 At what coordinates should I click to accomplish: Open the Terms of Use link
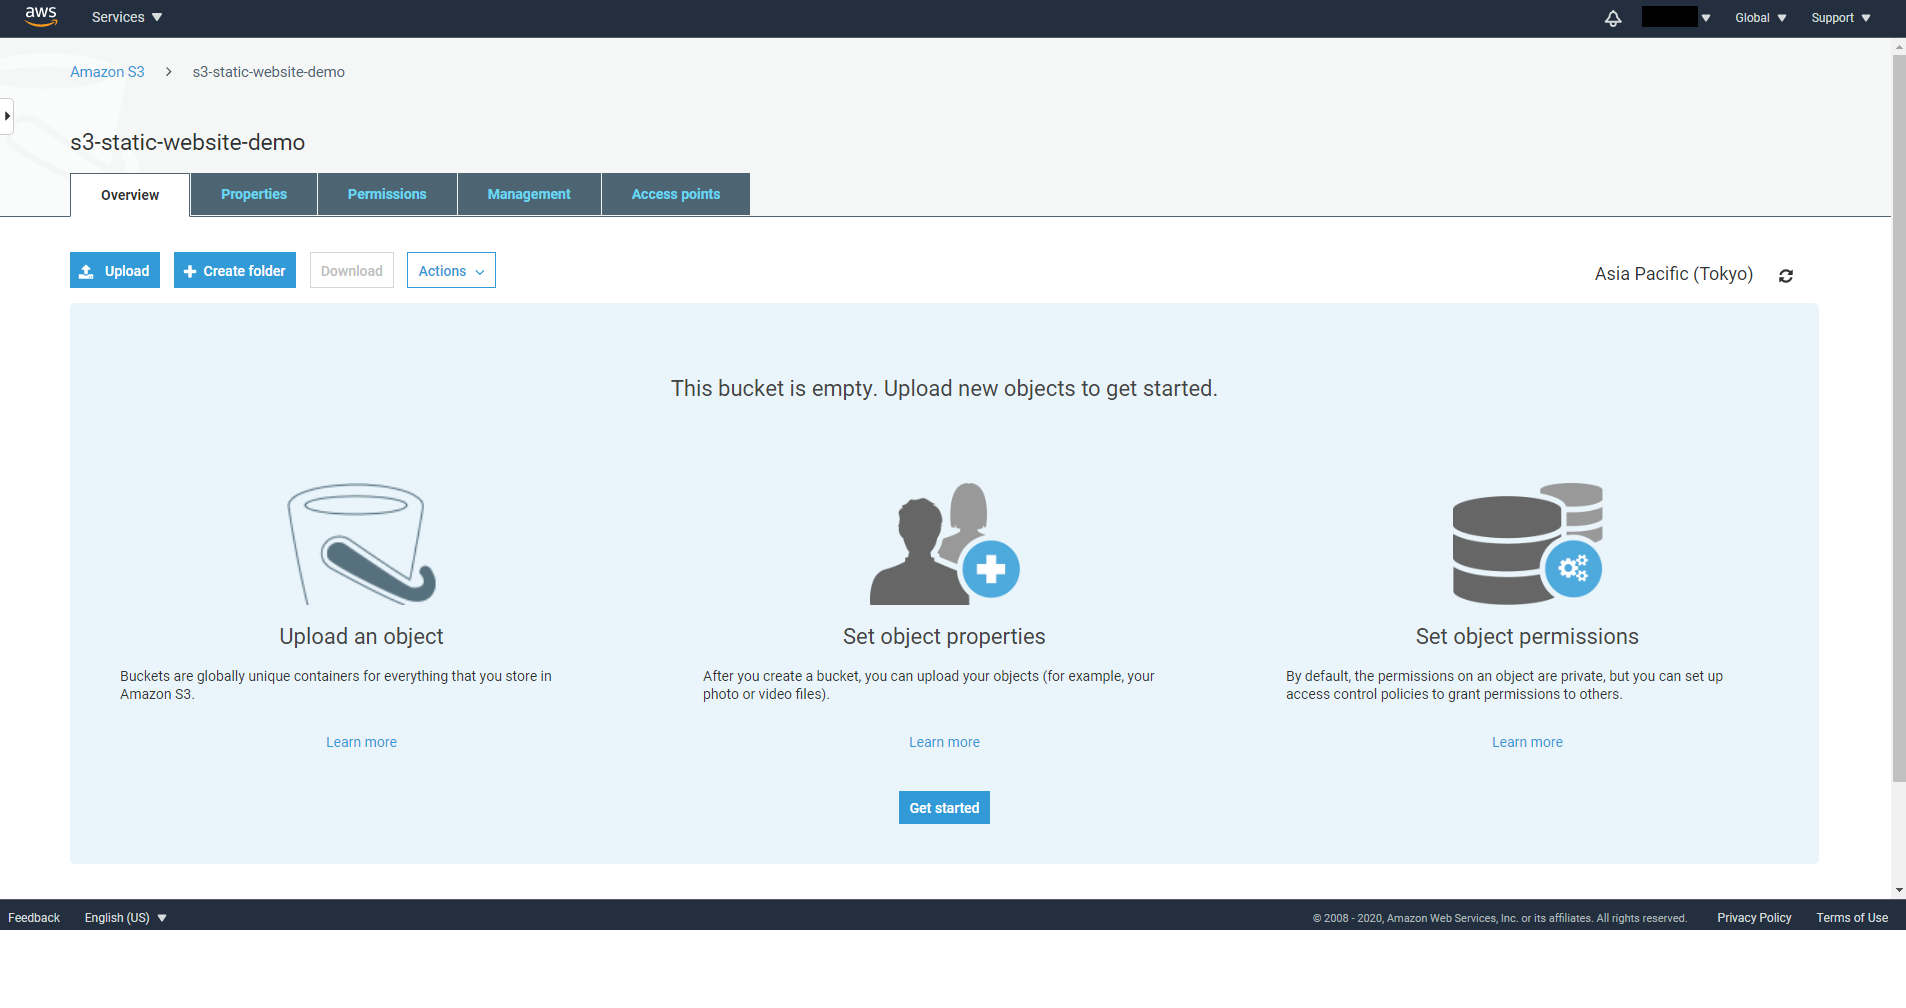[1852, 918]
